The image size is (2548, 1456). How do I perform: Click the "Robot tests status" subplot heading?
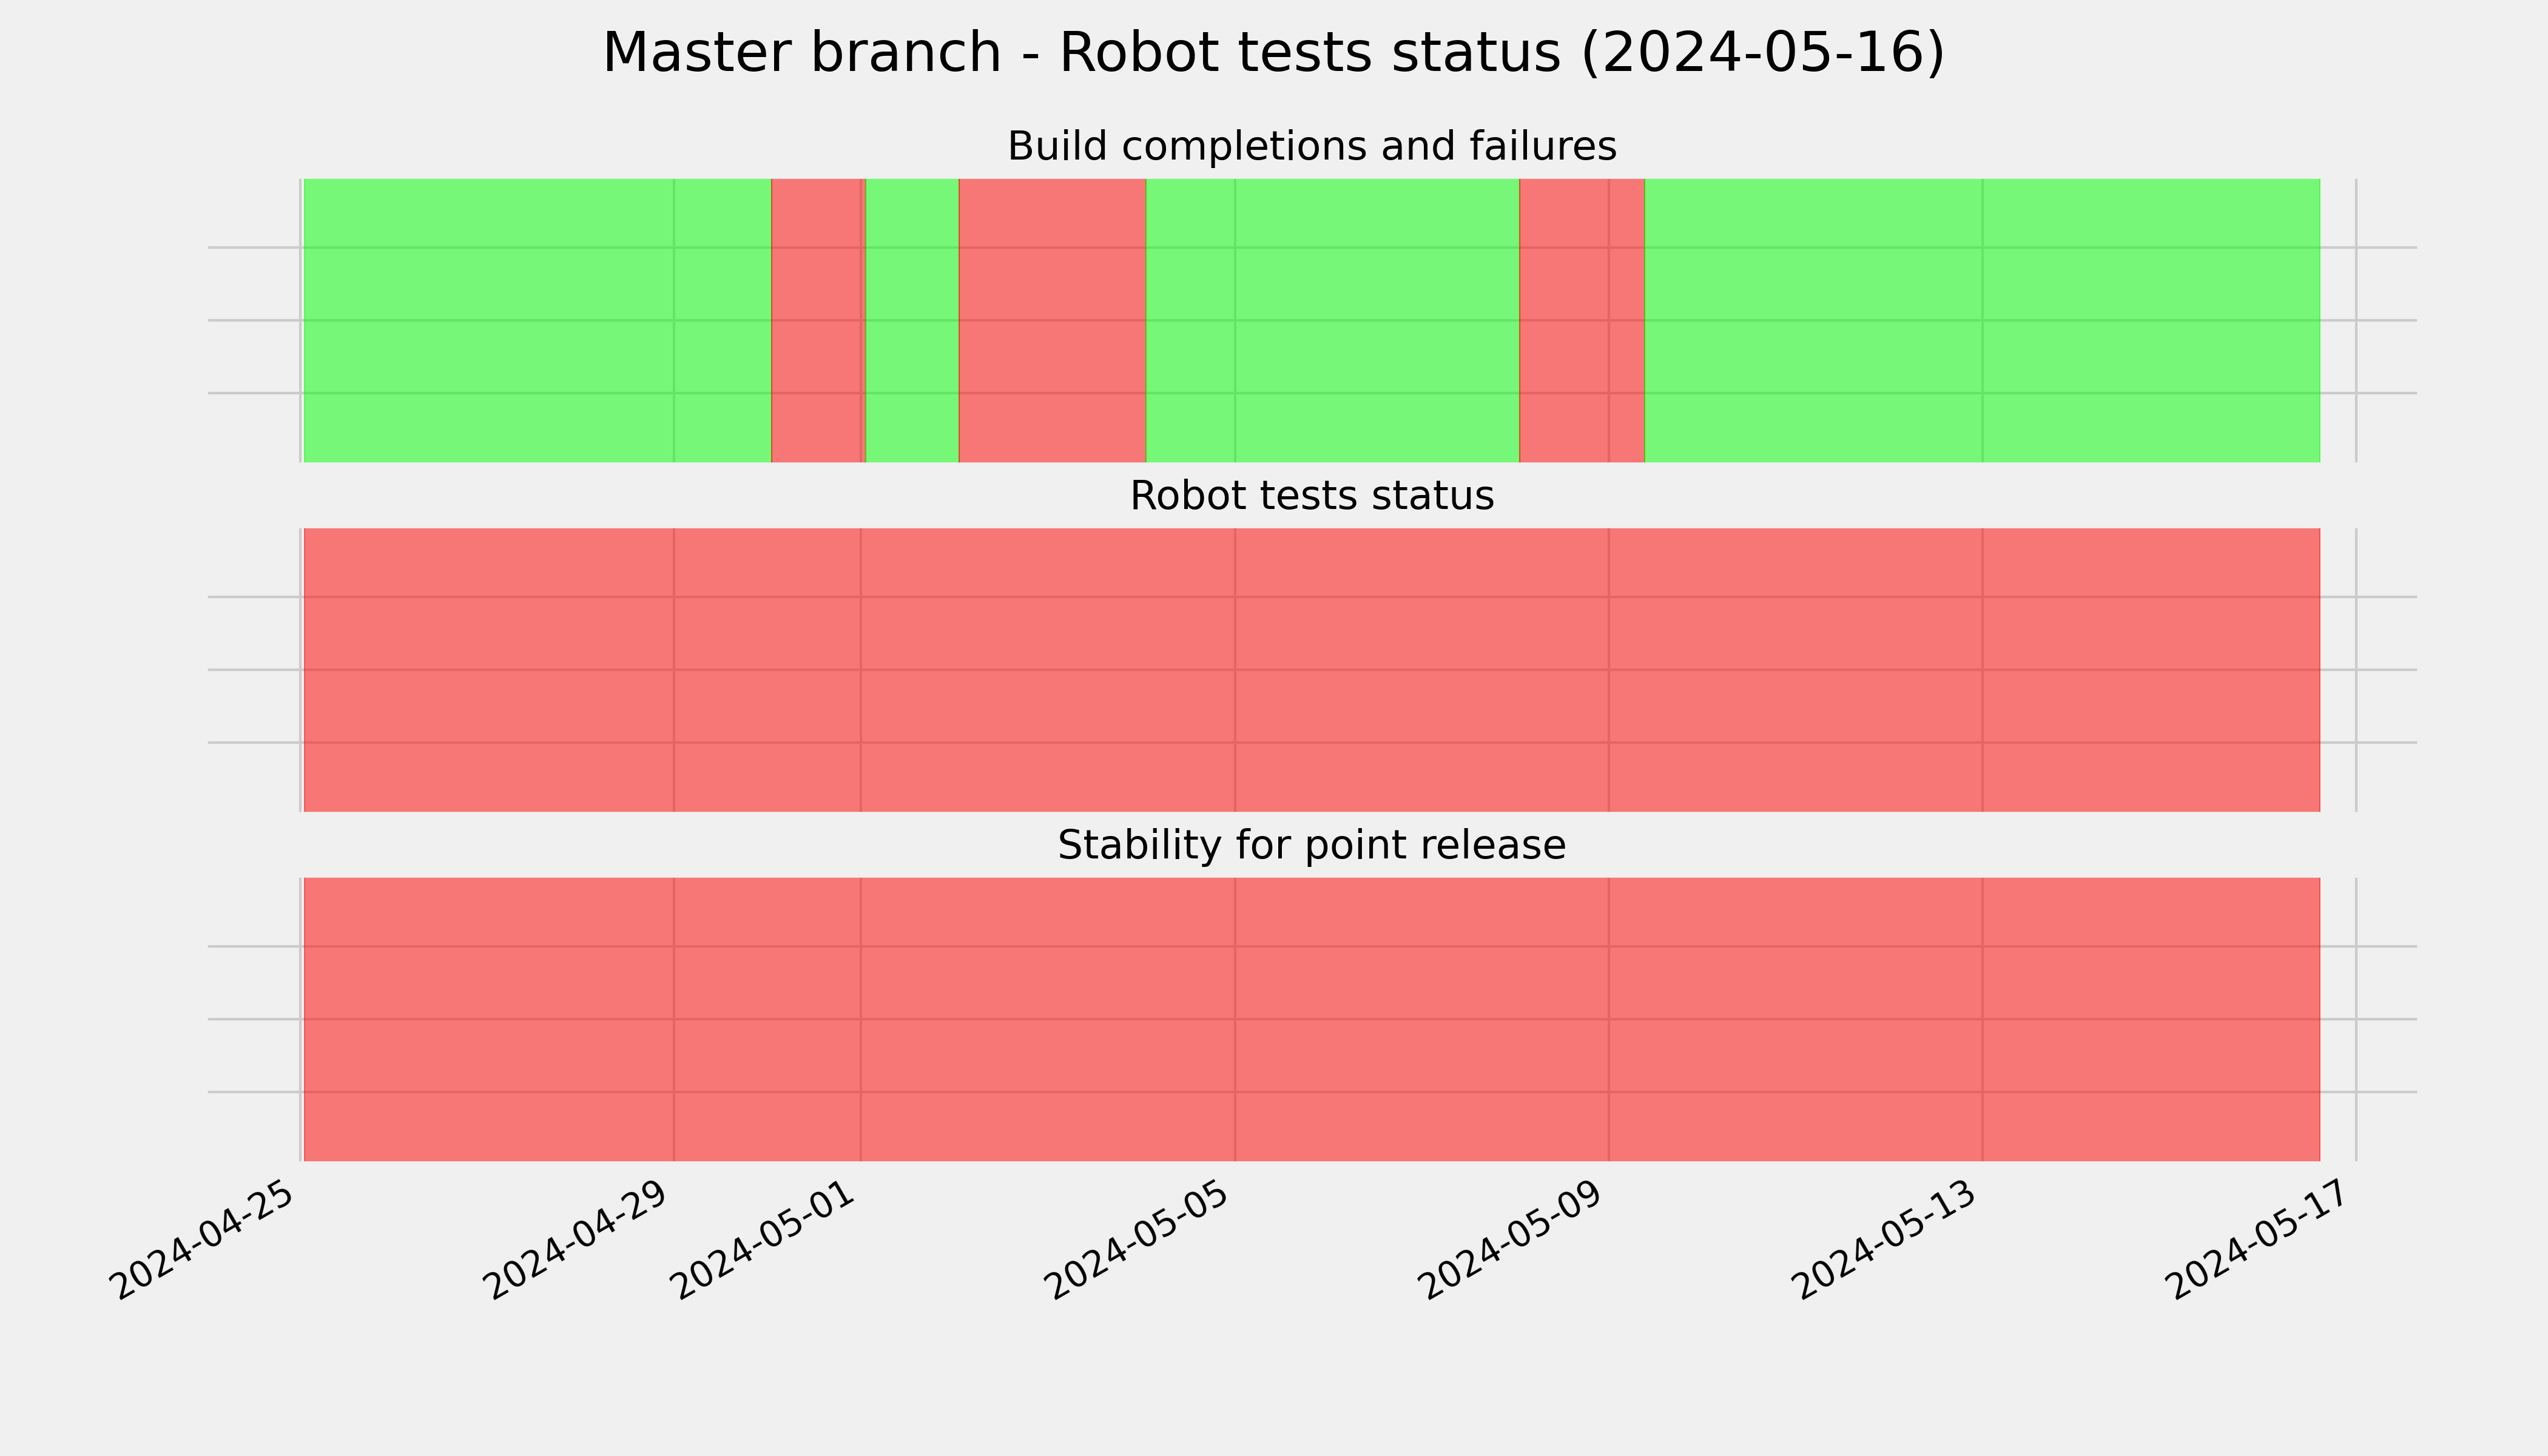(1311, 495)
